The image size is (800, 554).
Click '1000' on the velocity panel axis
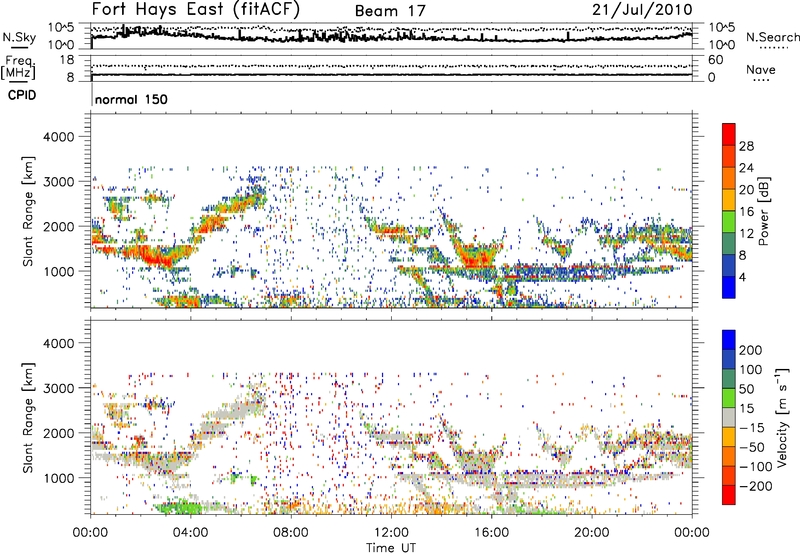tap(59, 478)
